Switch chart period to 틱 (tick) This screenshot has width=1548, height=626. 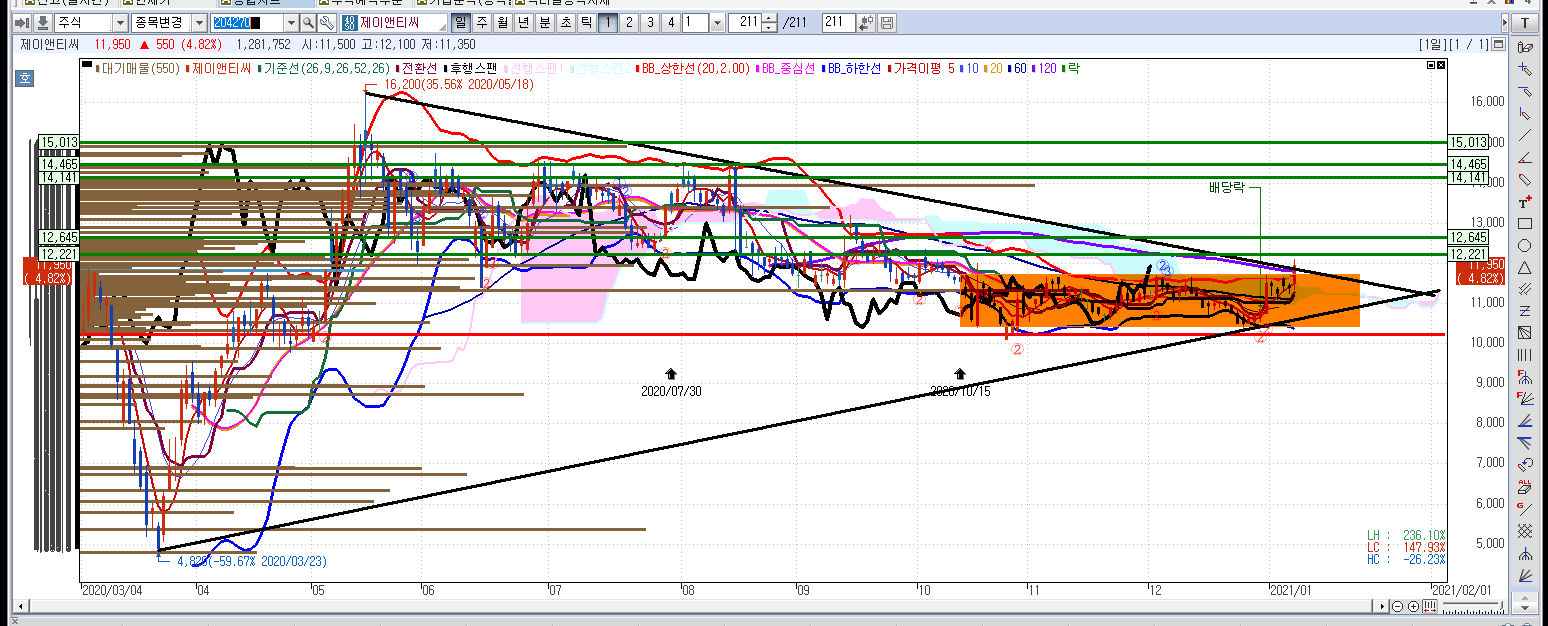tap(587, 22)
